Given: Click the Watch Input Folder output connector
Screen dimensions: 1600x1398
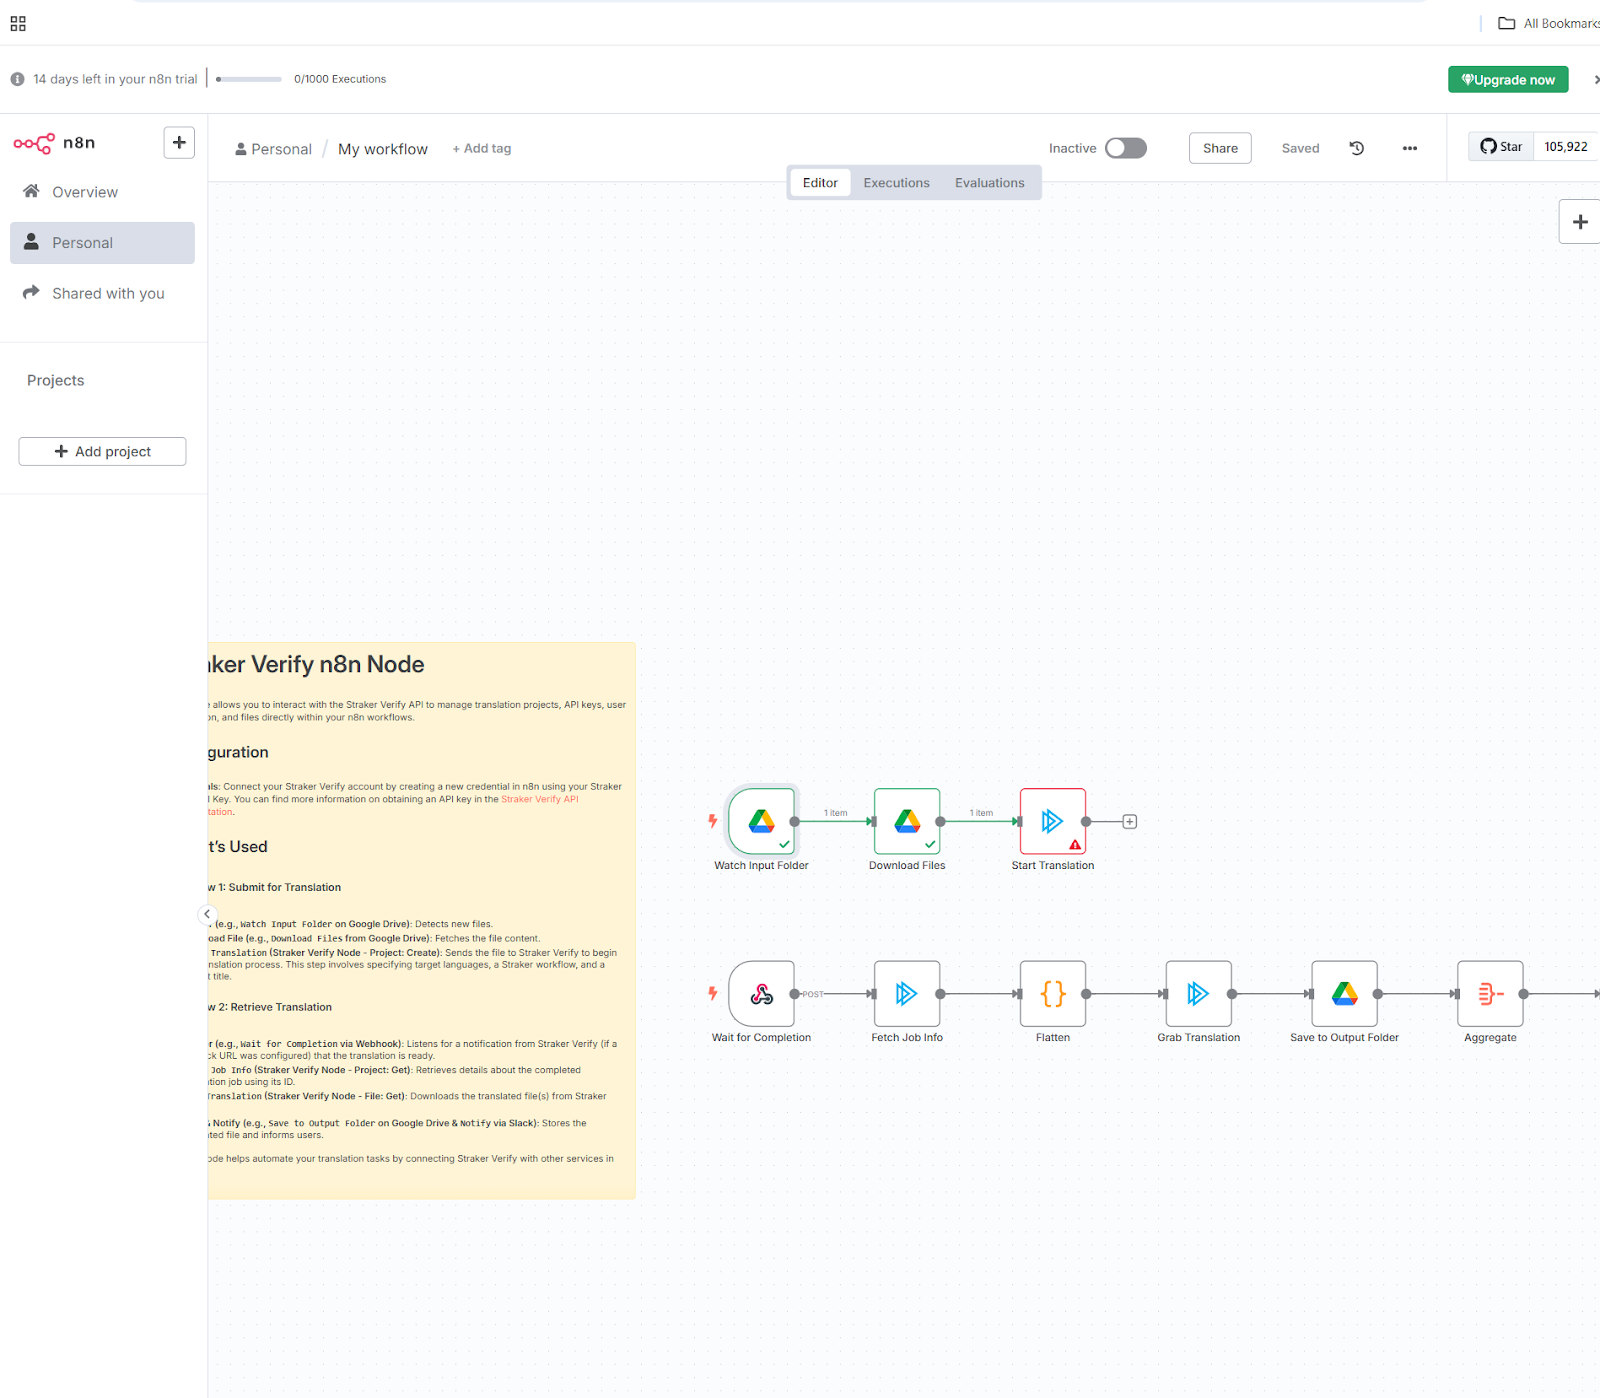Looking at the screenshot, I should click(795, 821).
